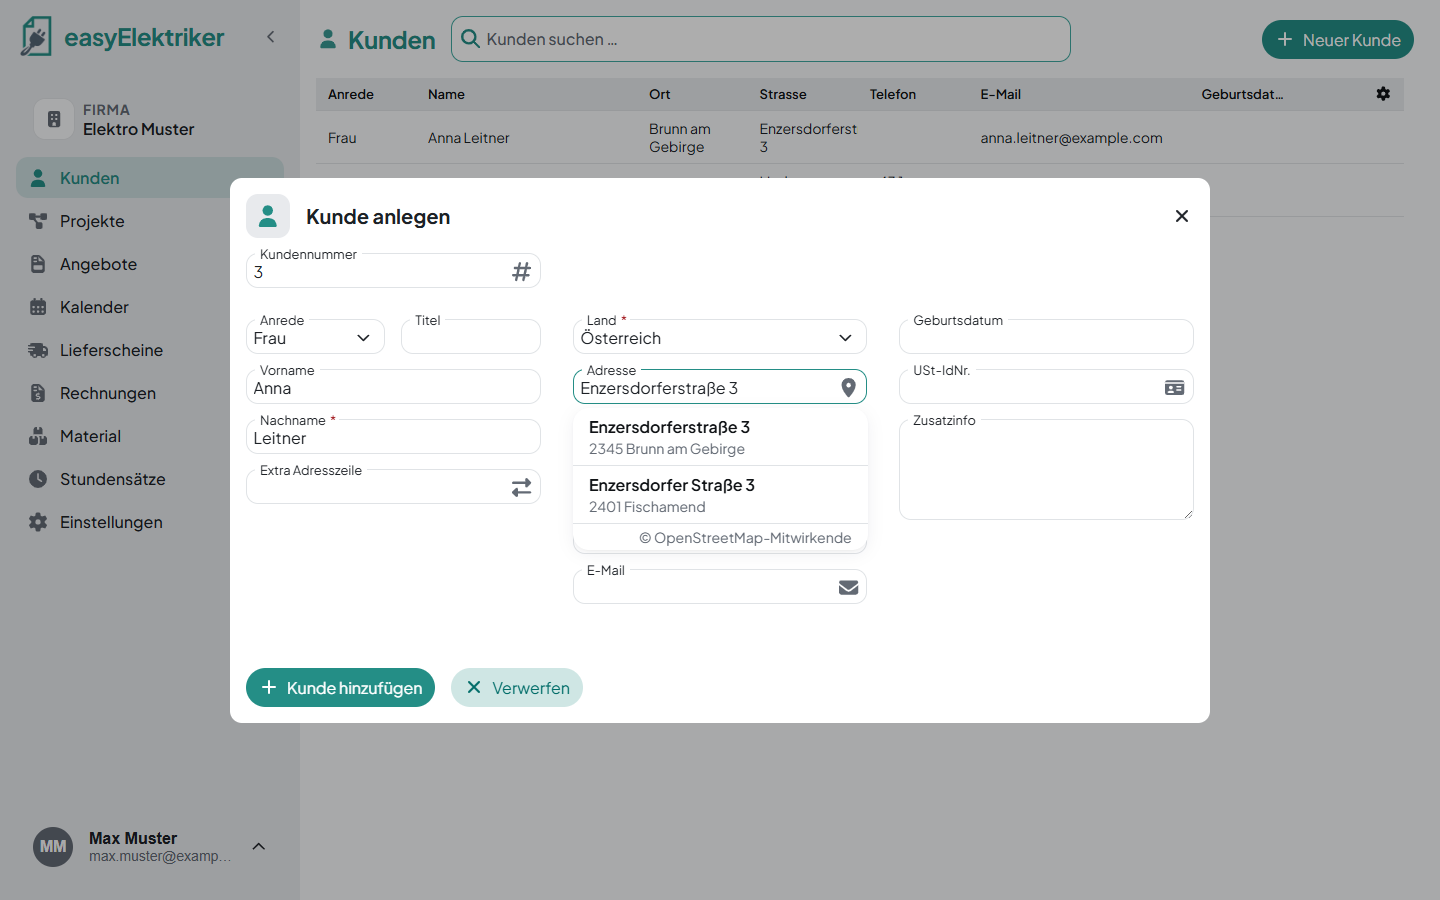Click the MM user avatar
The image size is (1440, 900).
[x=53, y=847]
